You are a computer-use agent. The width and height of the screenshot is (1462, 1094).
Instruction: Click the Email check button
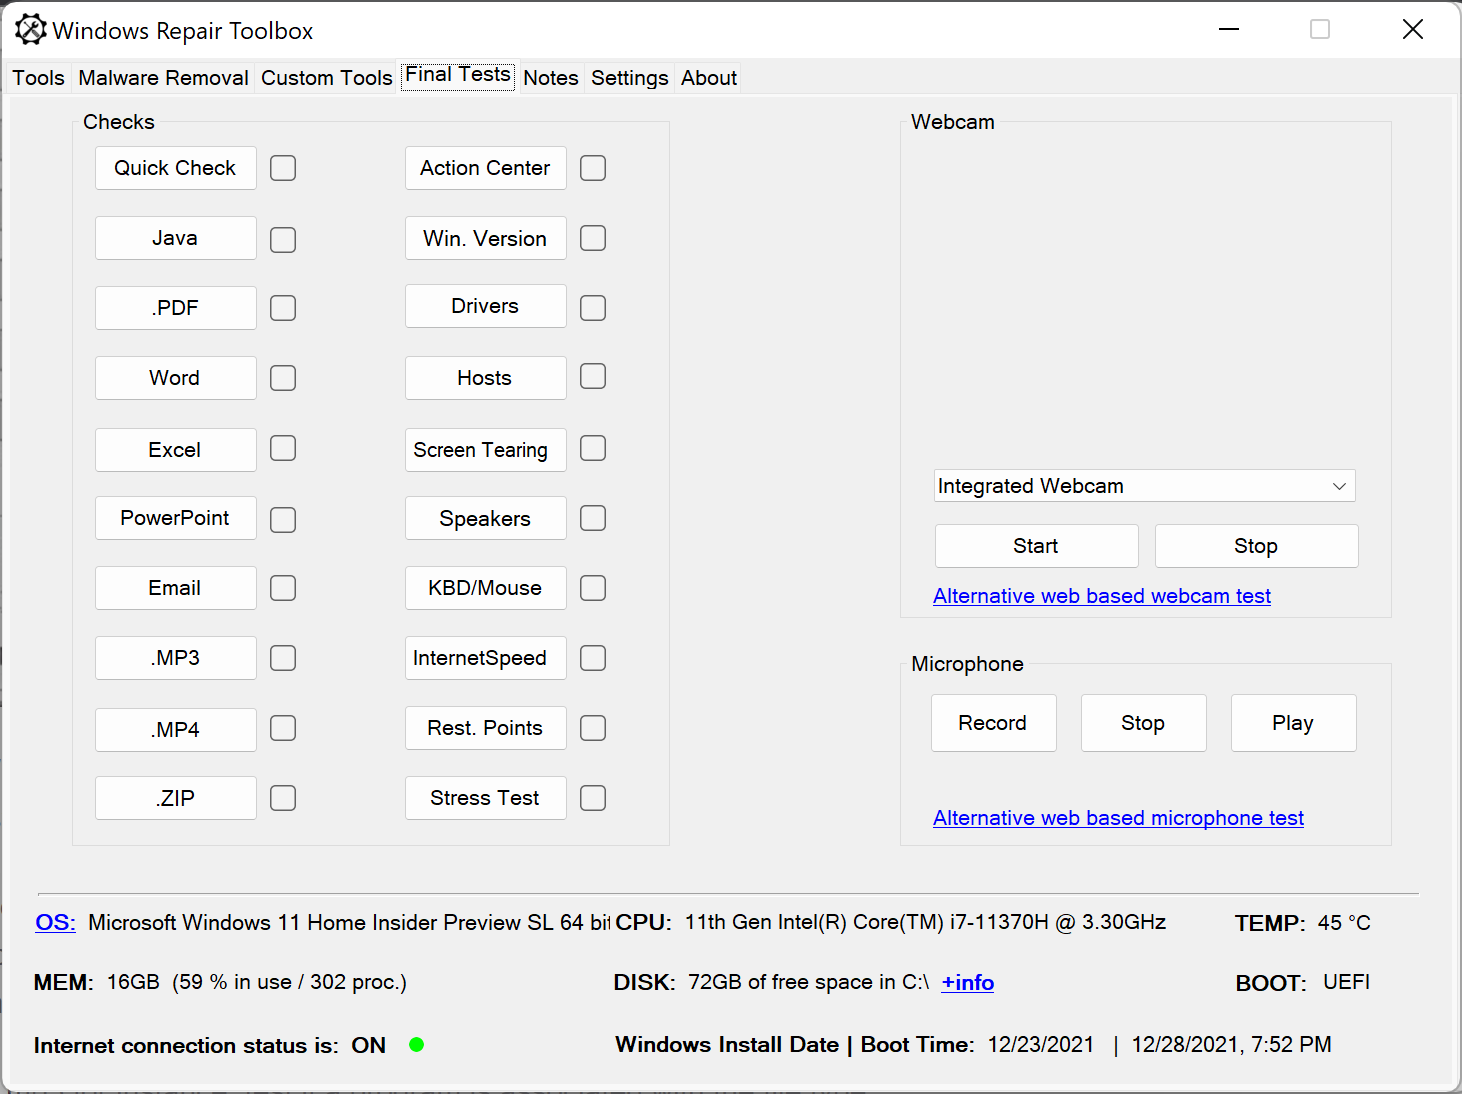[176, 588]
